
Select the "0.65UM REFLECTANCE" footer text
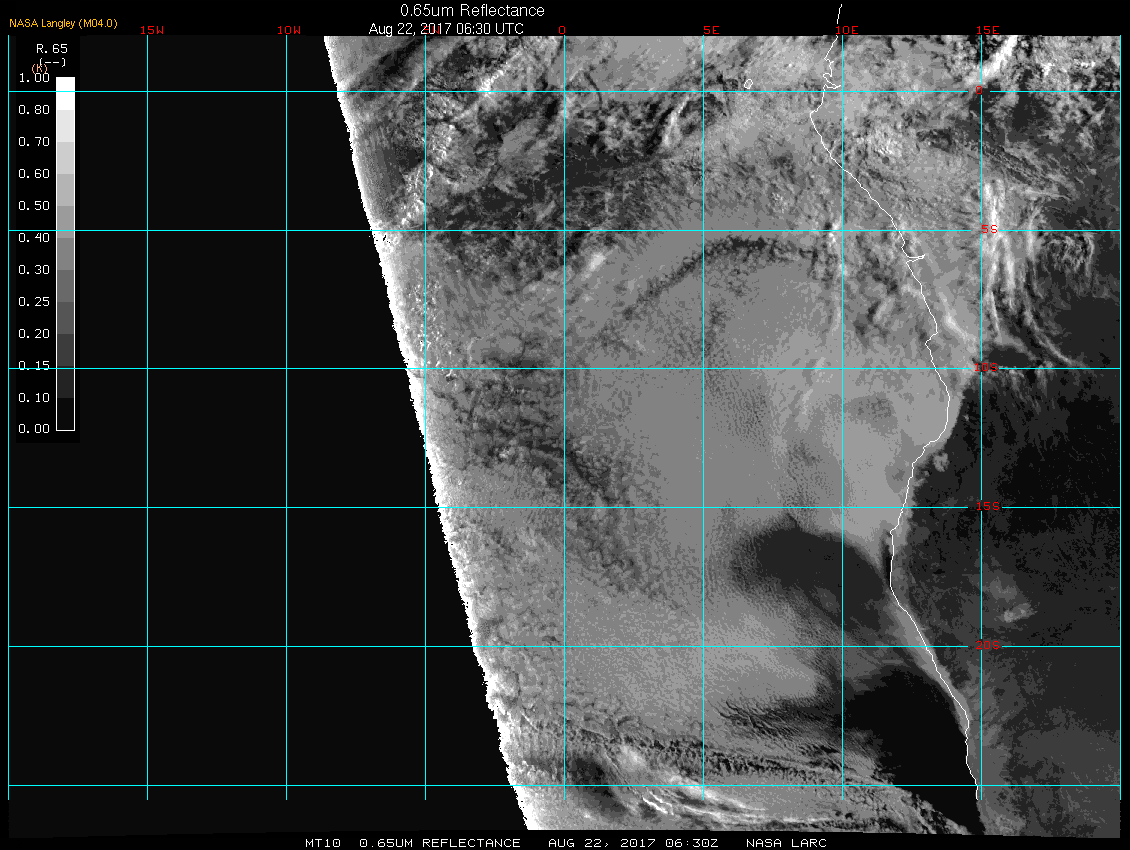coord(440,843)
